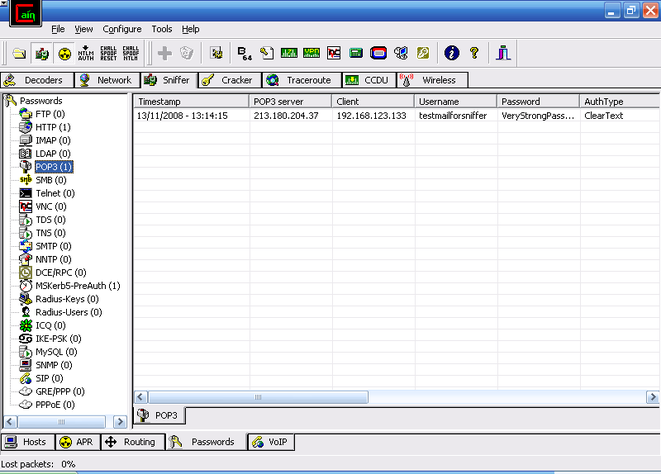The height and width of the screenshot is (474, 661).
Task: Click the Start/Stop APR radiation icon
Action: tap(65, 53)
